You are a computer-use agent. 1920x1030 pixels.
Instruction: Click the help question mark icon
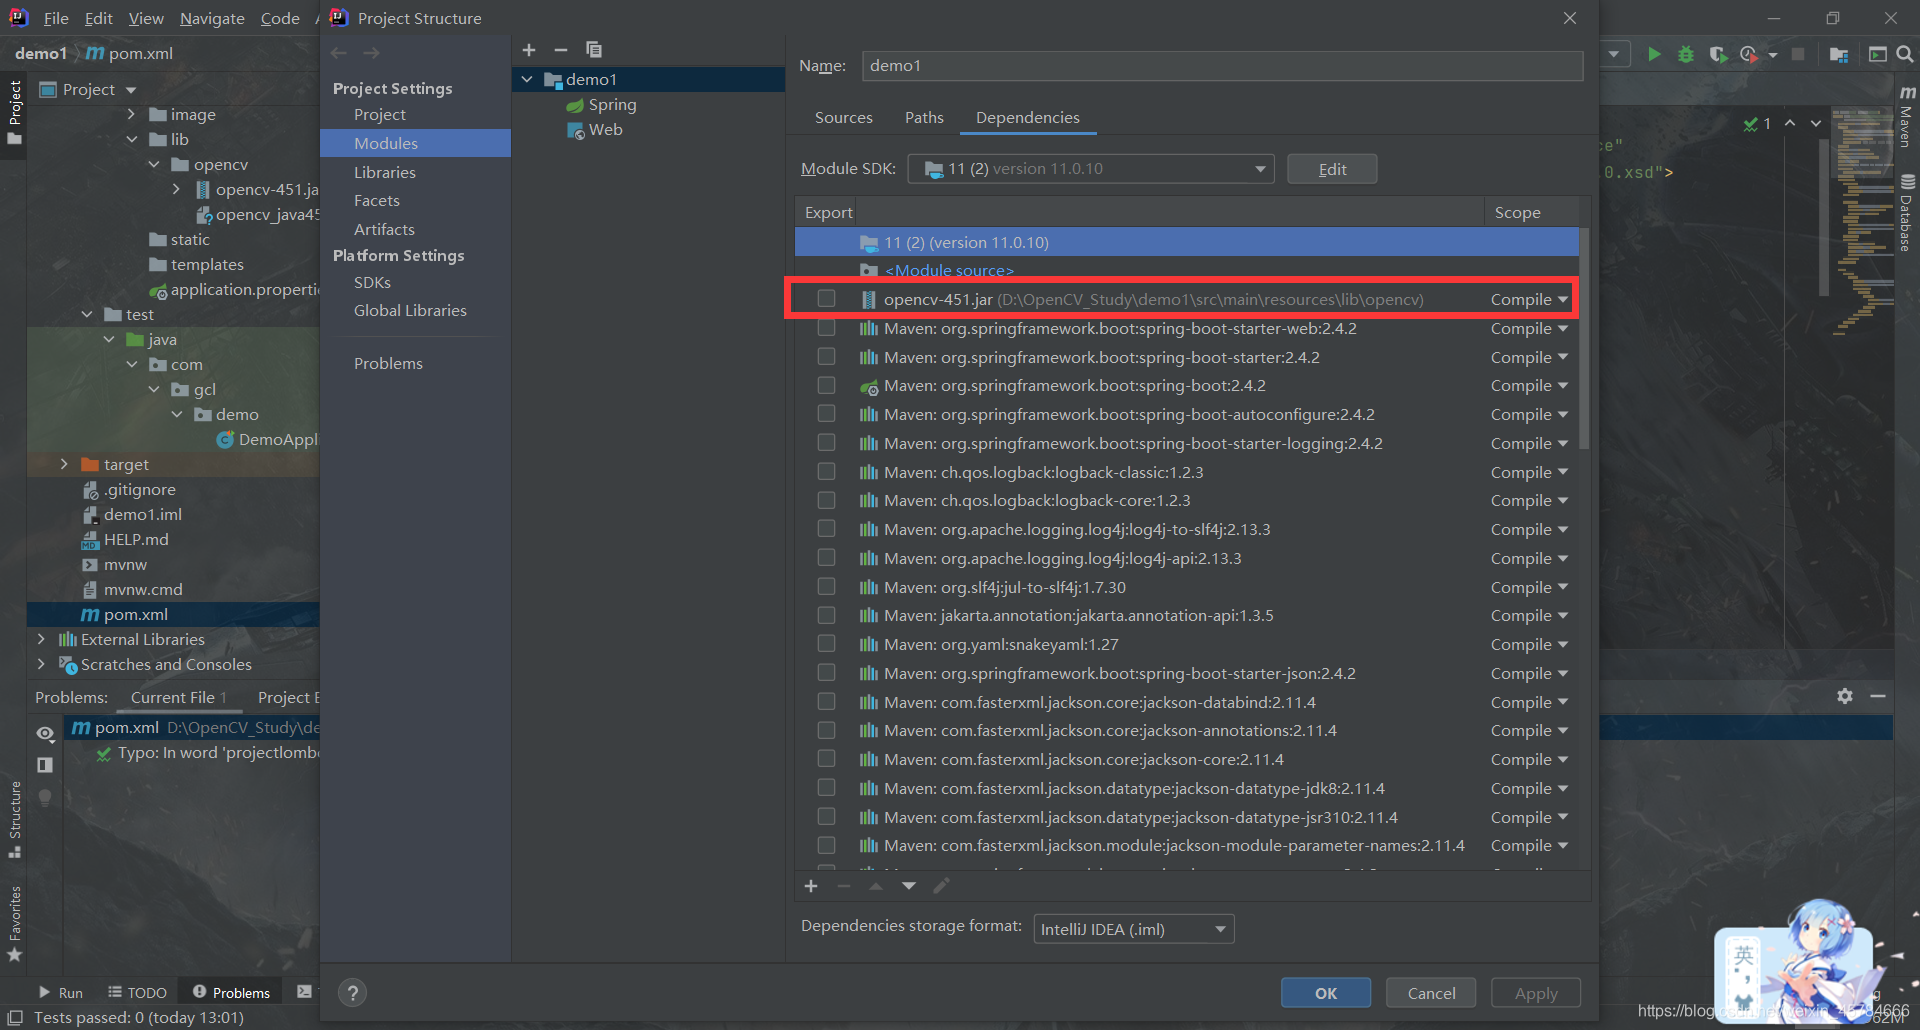352,992
